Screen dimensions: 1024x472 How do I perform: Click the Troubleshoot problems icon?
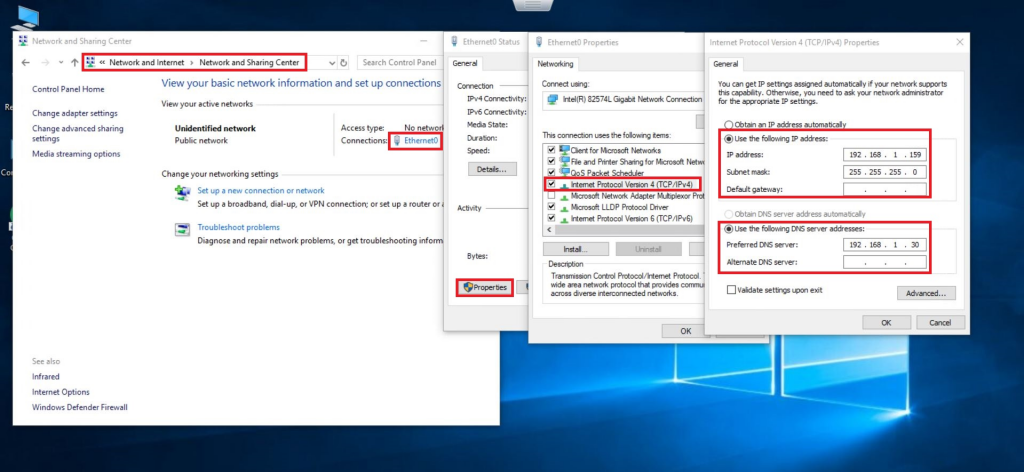pyautogui.click(x=182, y=229)
